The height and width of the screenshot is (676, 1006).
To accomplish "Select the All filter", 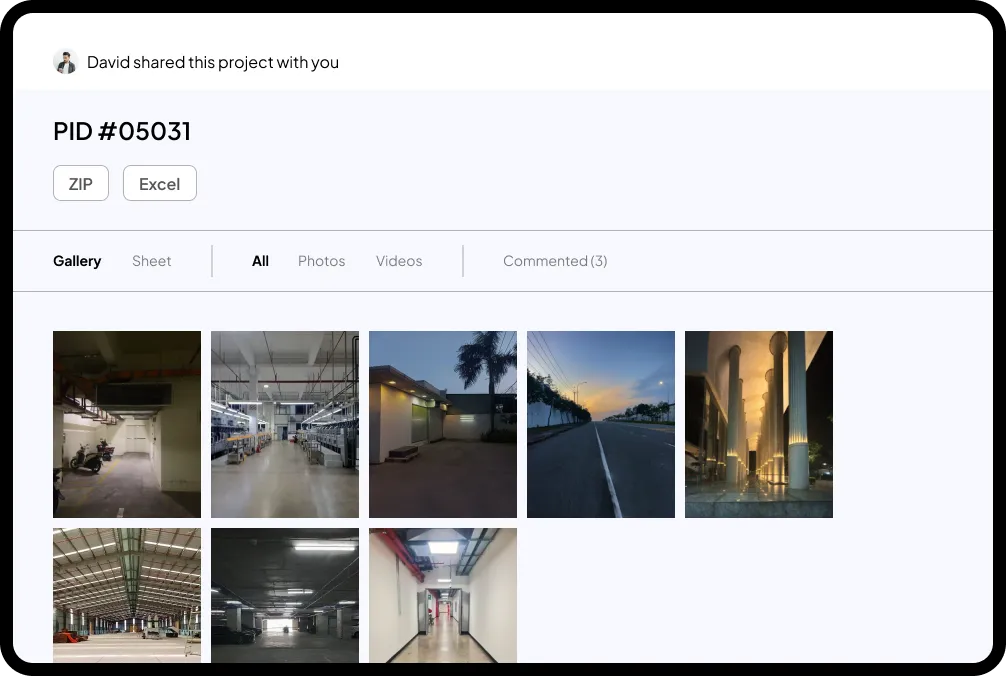I will click(x=260, y=261).
